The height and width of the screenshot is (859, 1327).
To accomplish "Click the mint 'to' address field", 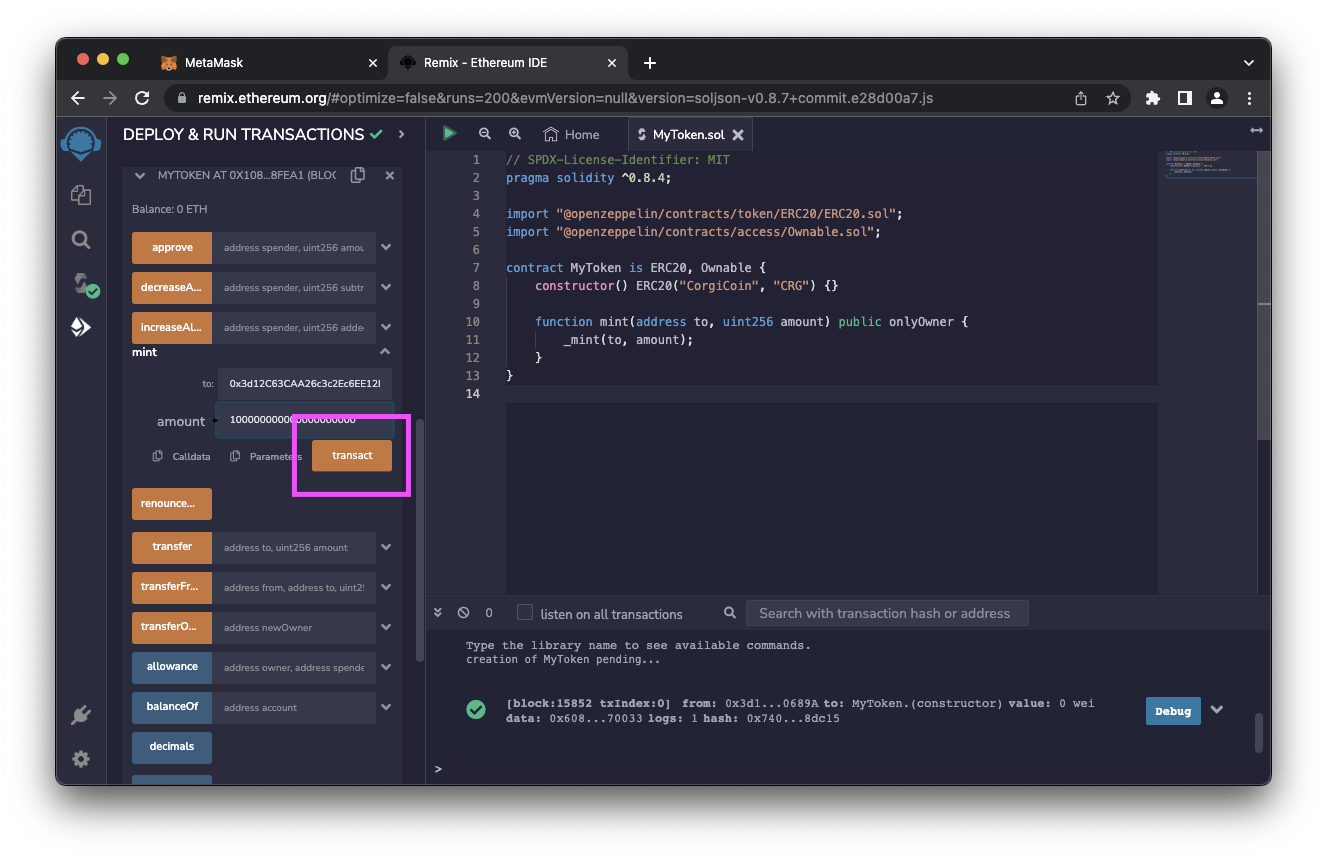I will pyautogui.click(x=305, y=383).
